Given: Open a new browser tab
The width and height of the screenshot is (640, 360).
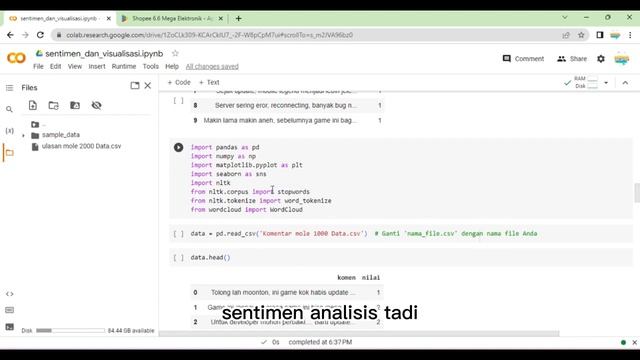Looking at the screenshot, I should [x=239, y=18].
